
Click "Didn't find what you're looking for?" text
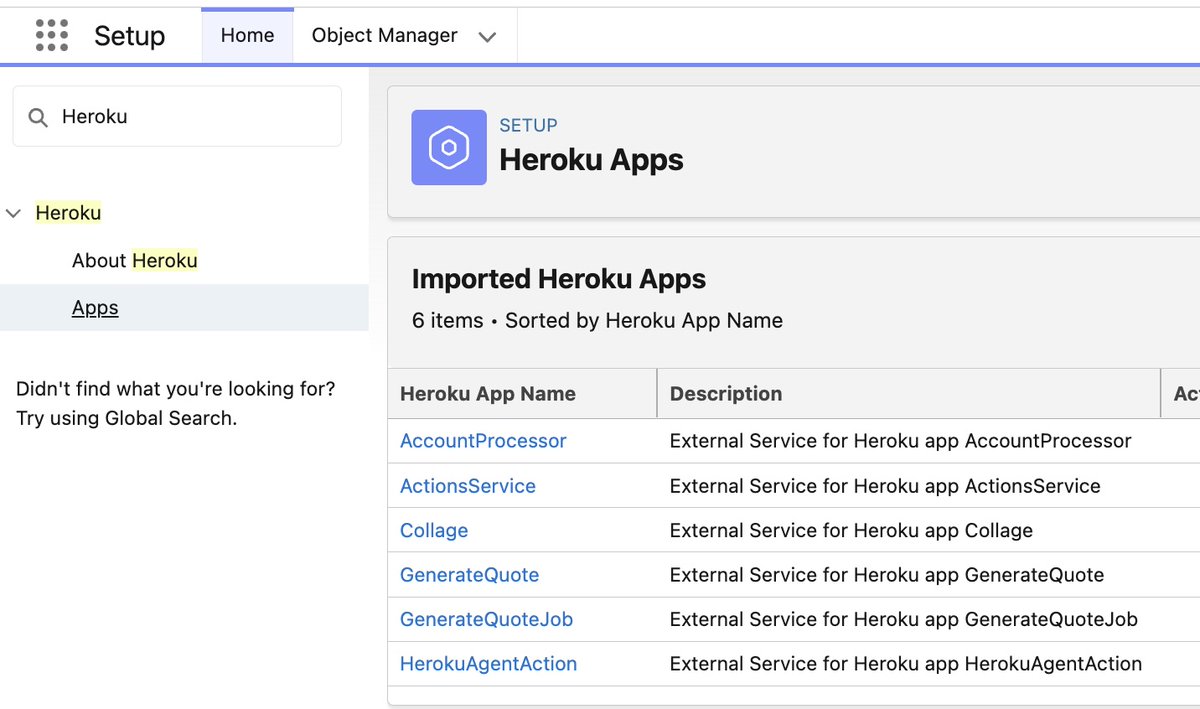click(x=176, y=389)
